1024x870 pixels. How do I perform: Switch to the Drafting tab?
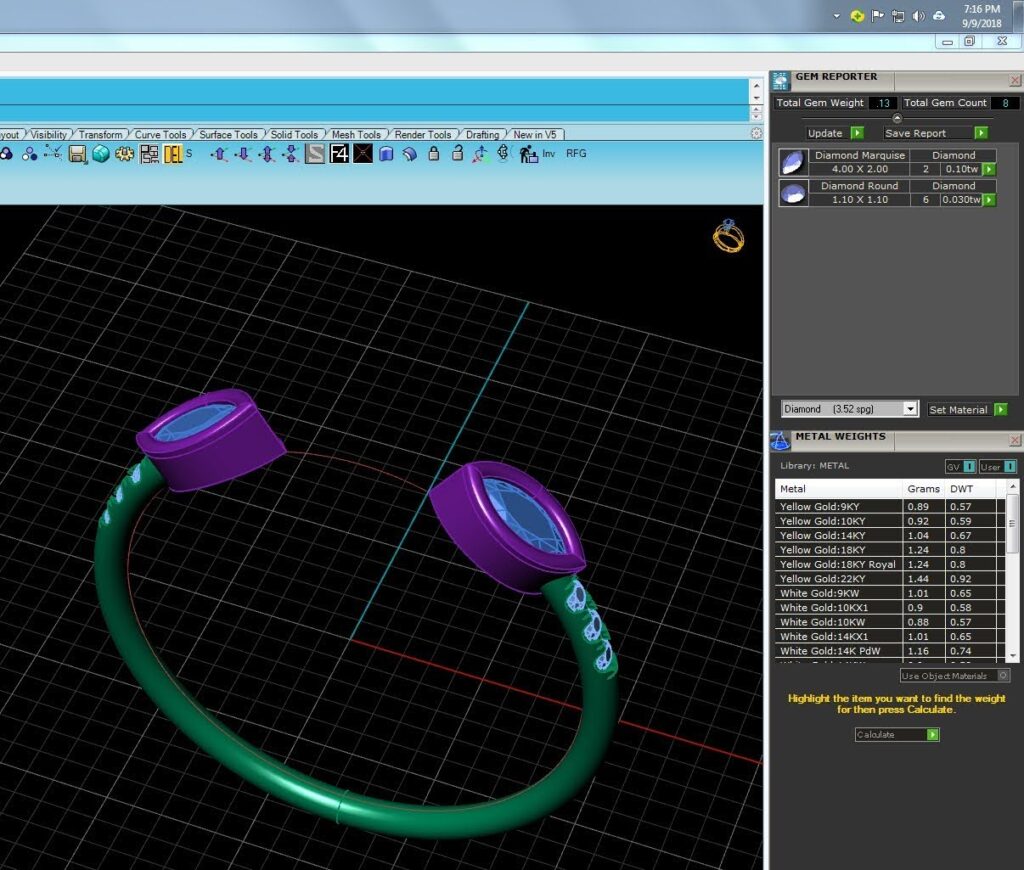483,135
